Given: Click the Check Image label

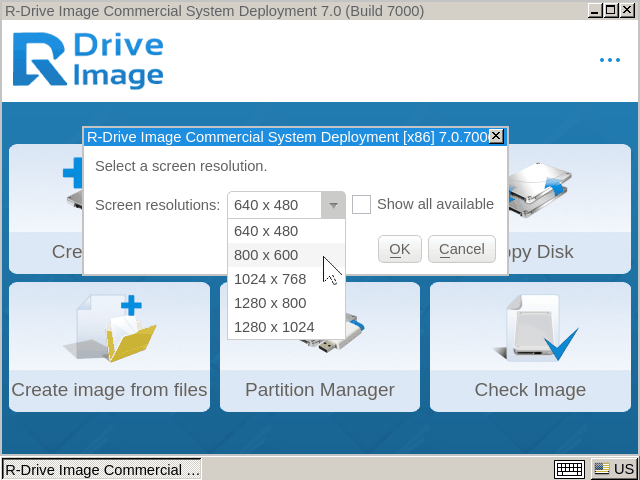Looking at the screenshot, I should pos(530,390).
